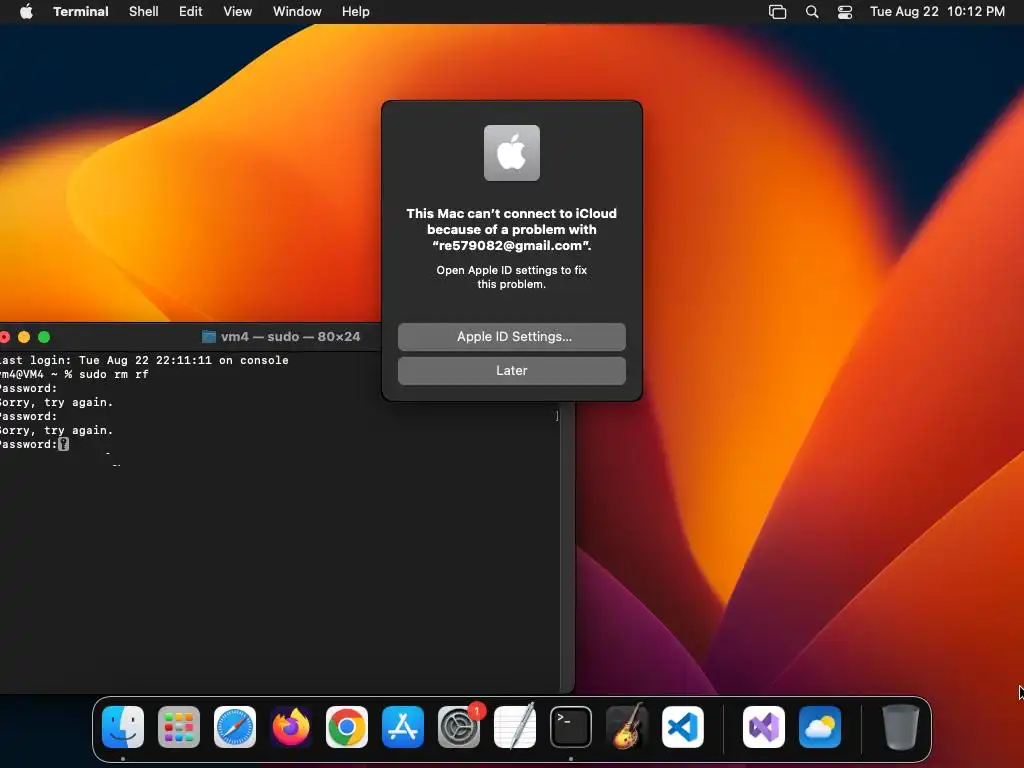This screenshot has width=1024, height=768.
Task: Open the Help menu
Action: pos(355,12)
